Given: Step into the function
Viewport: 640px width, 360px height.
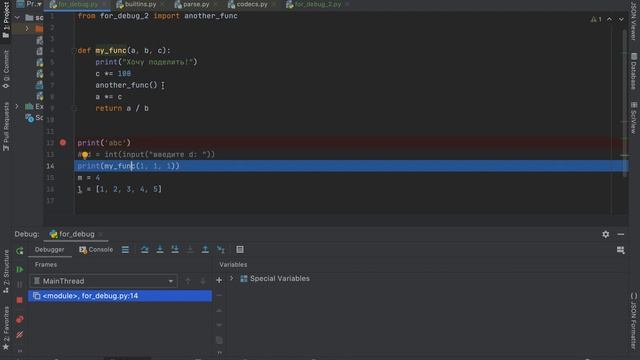Looking at the screenshot, I should tap(160, 249).
